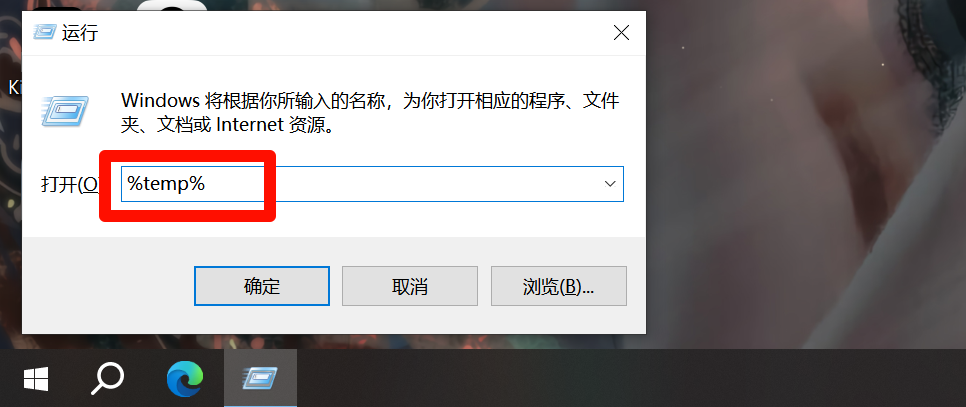The image size is (966, 407).
Task: Click the Windows description text in dialog
Action: (370, 113)
